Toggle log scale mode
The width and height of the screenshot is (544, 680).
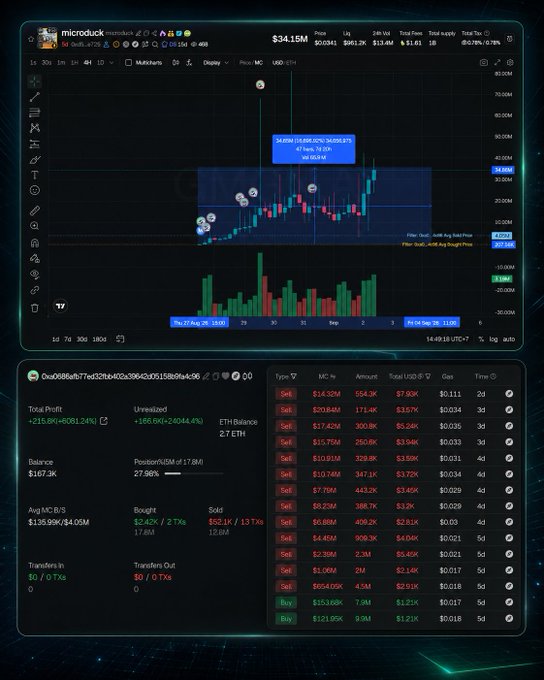(x=494, y=339)
